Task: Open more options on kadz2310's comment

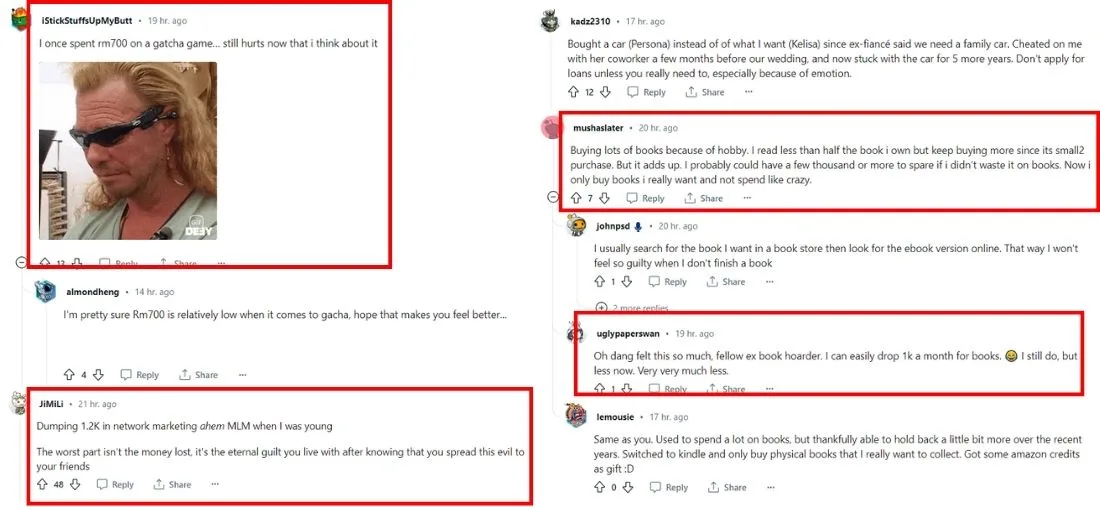Action: point(748,92)
